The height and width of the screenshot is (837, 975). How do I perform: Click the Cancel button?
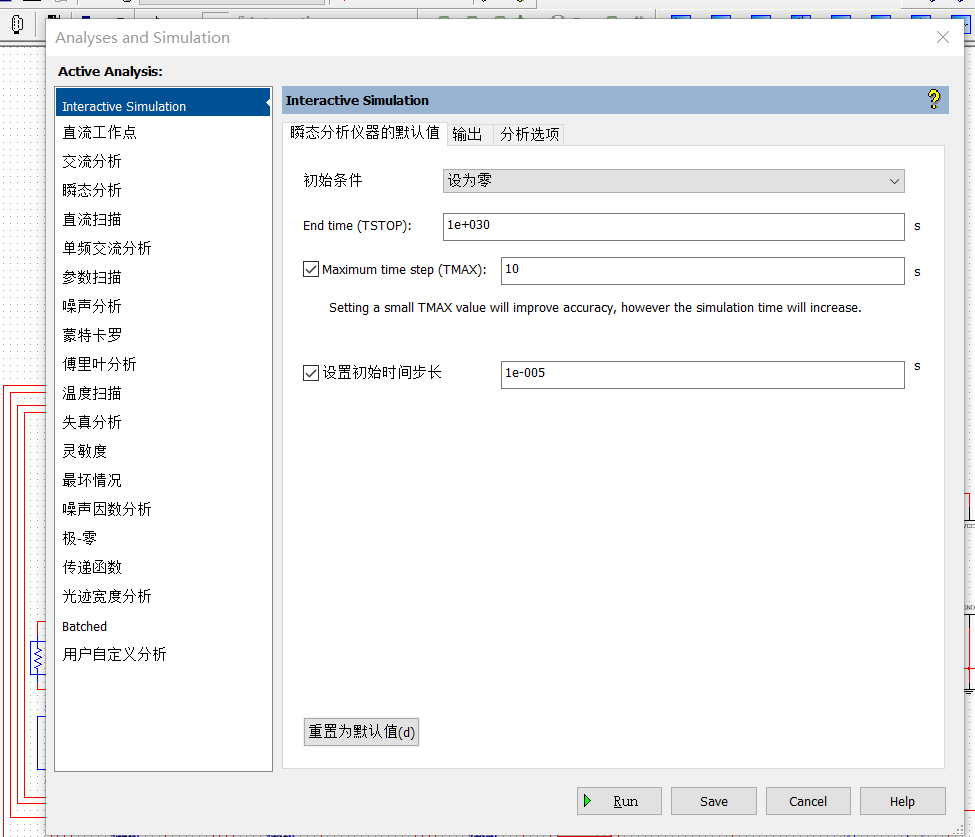click(x=808, y=801)
